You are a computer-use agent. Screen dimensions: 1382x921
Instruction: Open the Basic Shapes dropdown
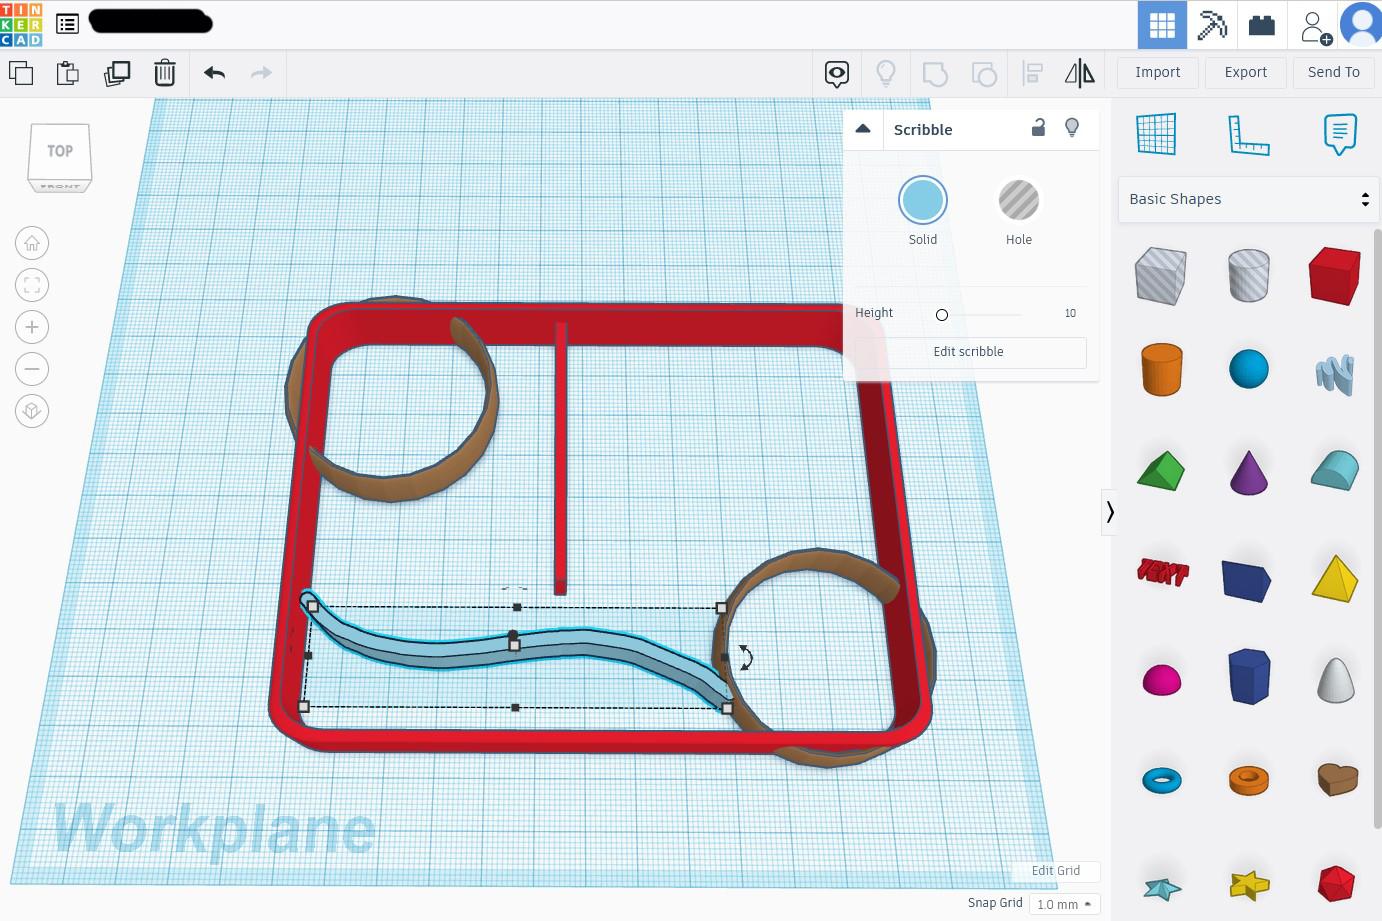click(x=1248, y=199)
